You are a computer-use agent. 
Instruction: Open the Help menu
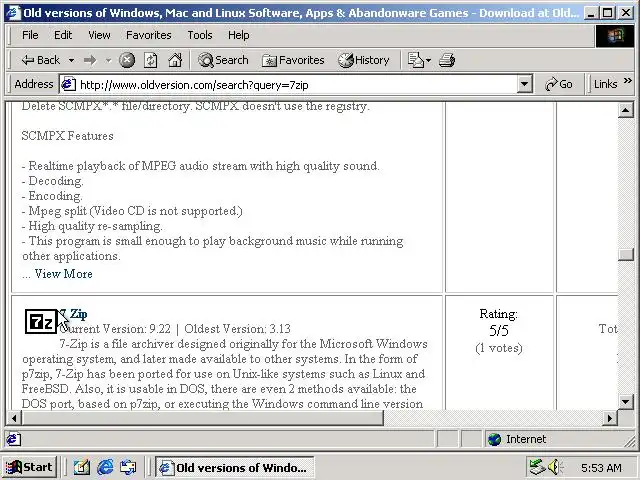pyautogui.click(x=238, y=35)
